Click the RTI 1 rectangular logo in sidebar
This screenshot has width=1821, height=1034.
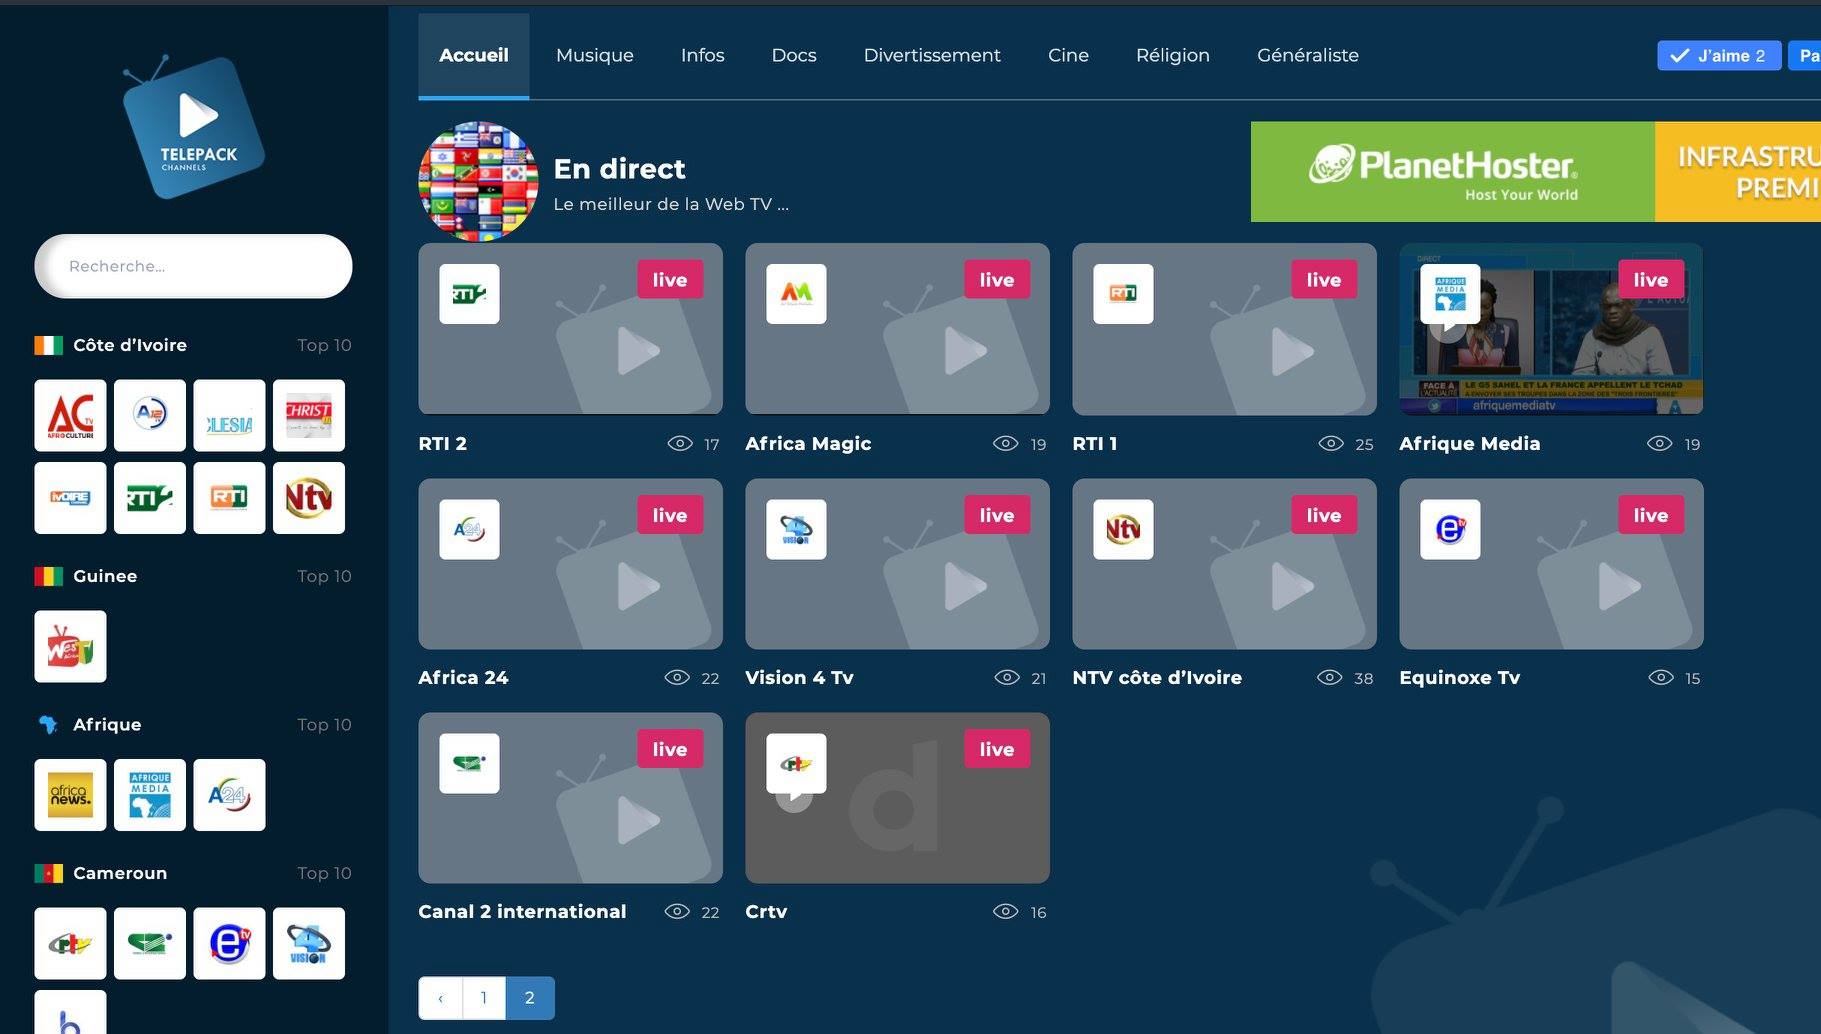pyautogui.click(x=229, y=498)
